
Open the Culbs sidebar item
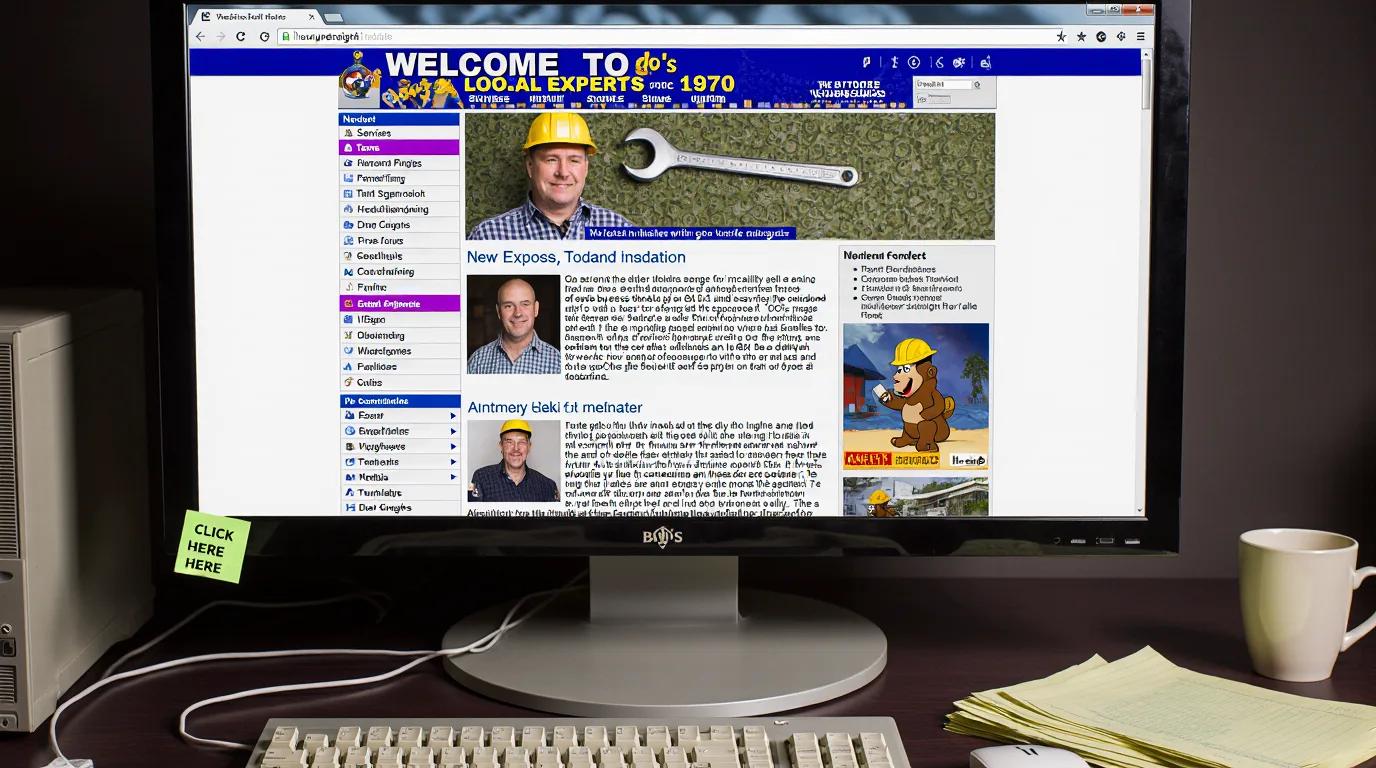pyautogui.click(x=399, y=382)
